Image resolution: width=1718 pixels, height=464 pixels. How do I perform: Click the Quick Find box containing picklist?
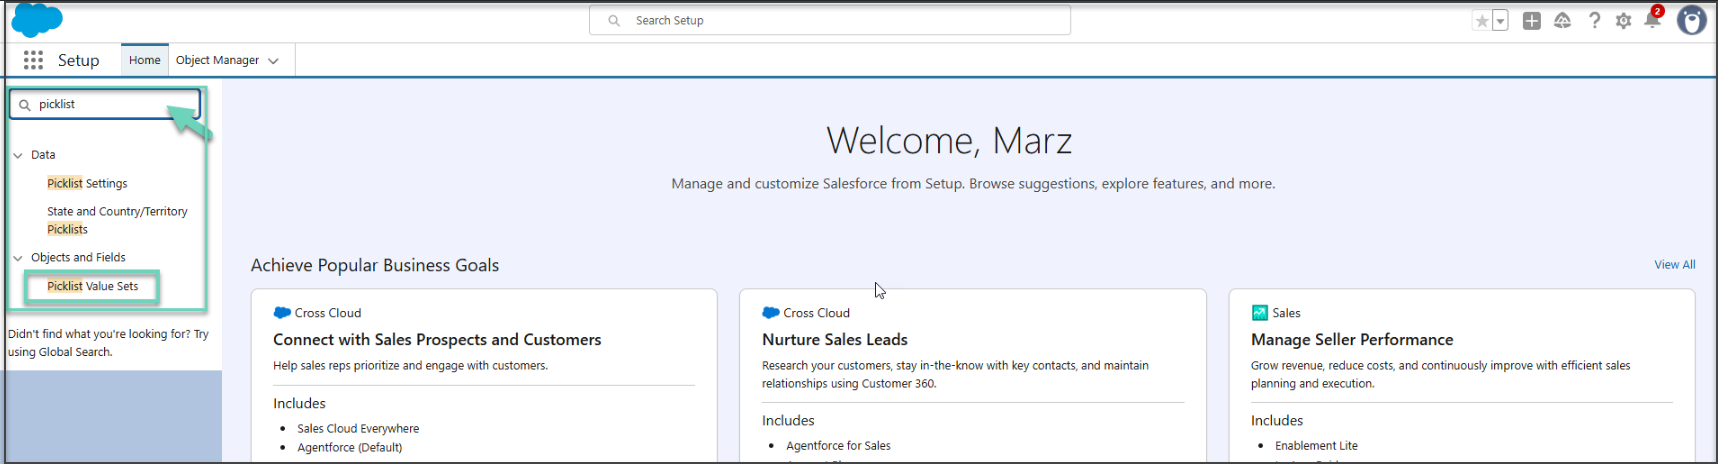point(105,104)
